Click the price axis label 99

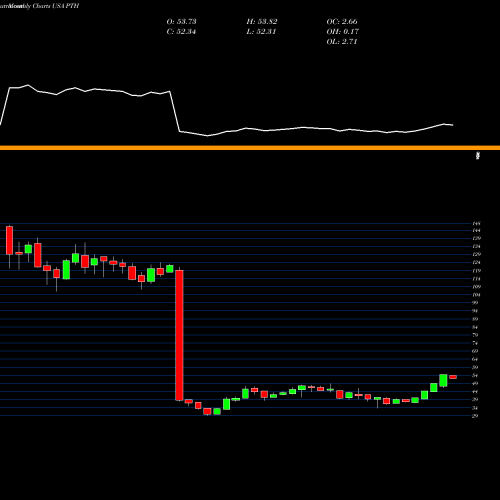point(475,303)
